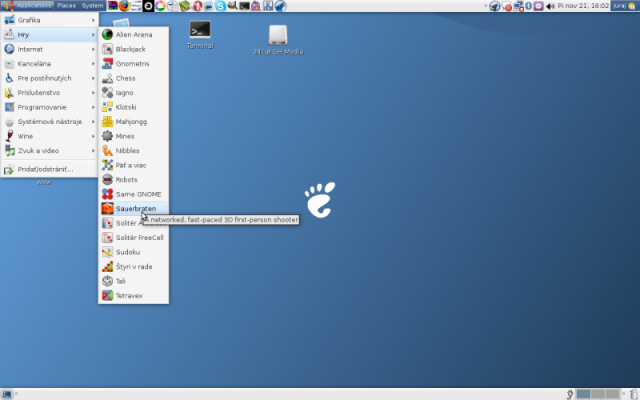
Task: Switch to the third workspace
Action: click(x=613, y=394)
